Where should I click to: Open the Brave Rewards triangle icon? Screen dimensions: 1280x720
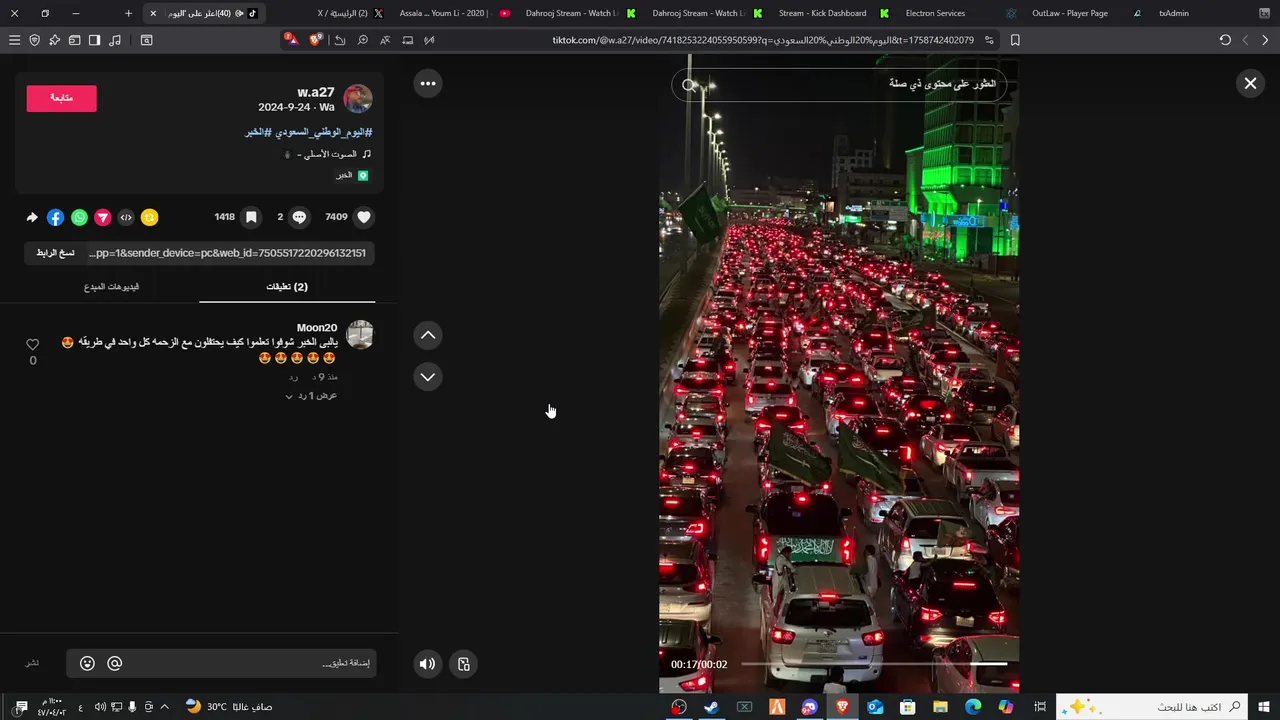click(x=291, y=40)
